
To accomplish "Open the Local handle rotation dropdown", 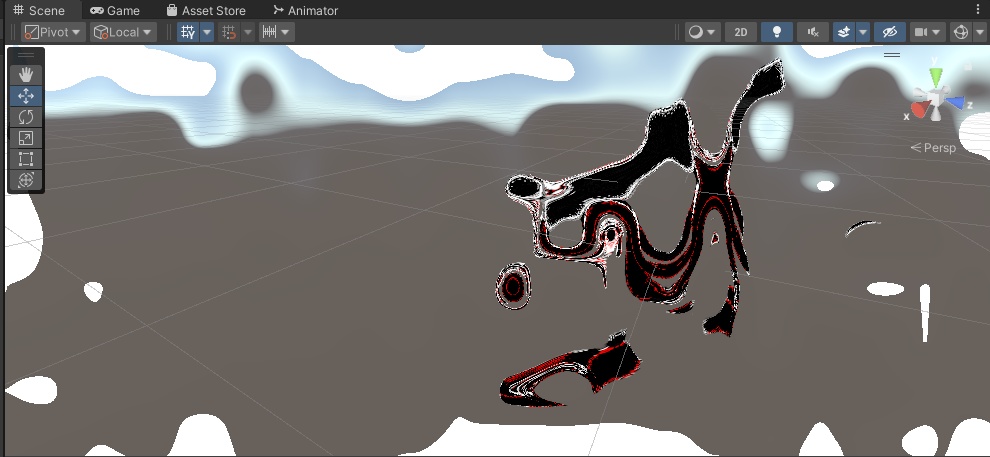I will coord(123,32).
